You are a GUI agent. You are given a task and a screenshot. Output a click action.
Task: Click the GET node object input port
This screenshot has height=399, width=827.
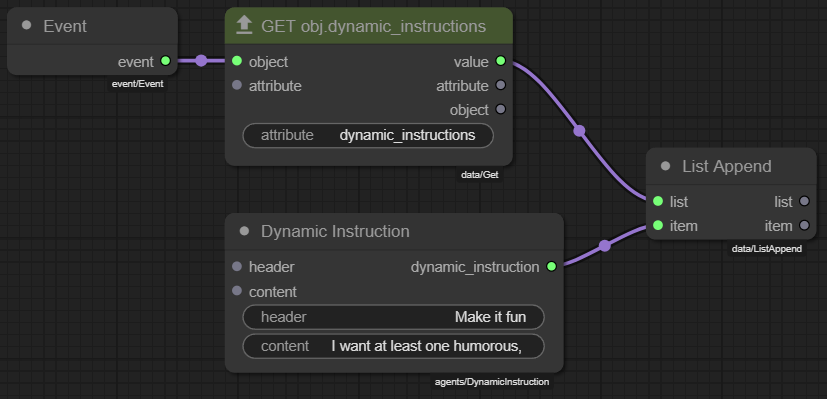[237, 61]
